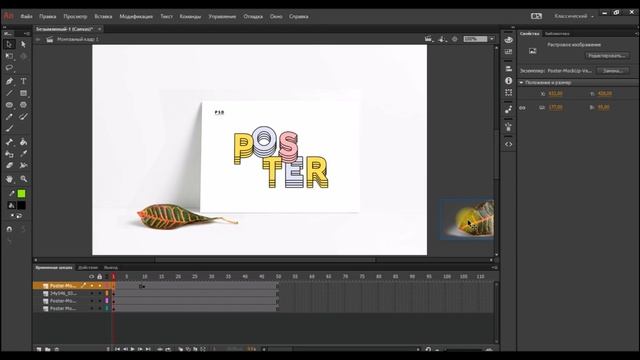Open the Правка menu

(48, 17)
